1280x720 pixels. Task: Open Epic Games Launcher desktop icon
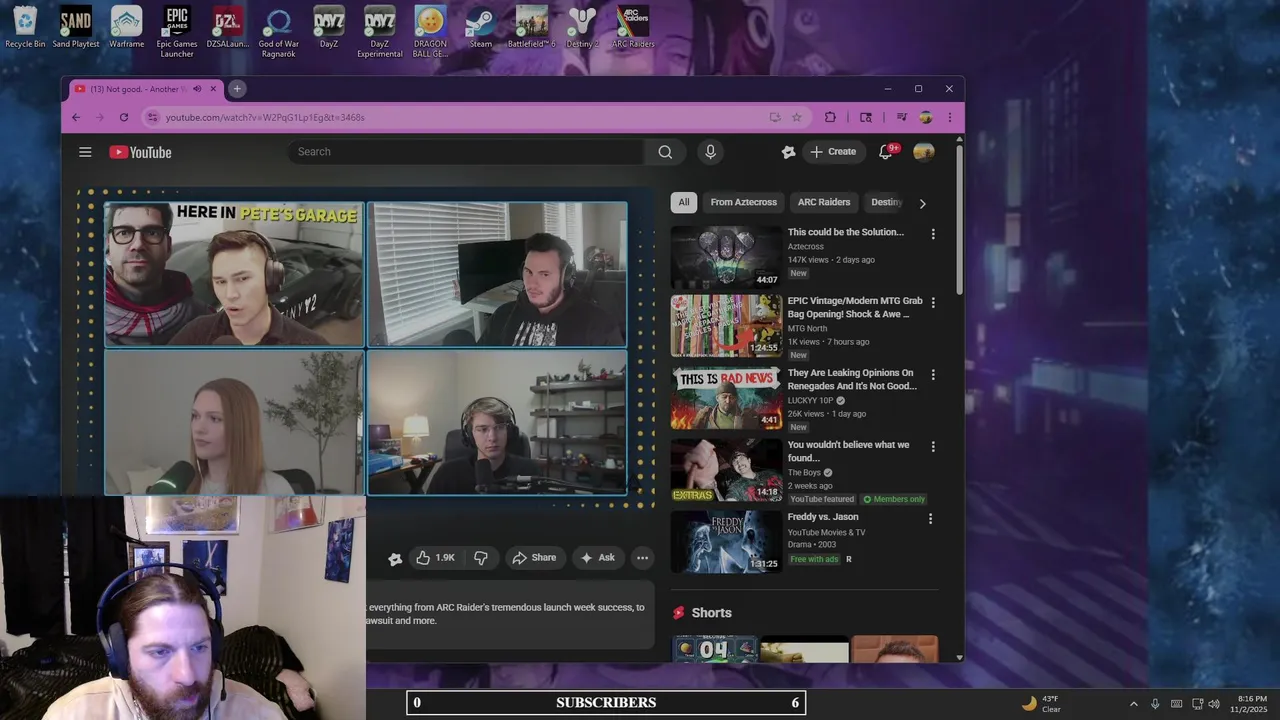(177, 32)
